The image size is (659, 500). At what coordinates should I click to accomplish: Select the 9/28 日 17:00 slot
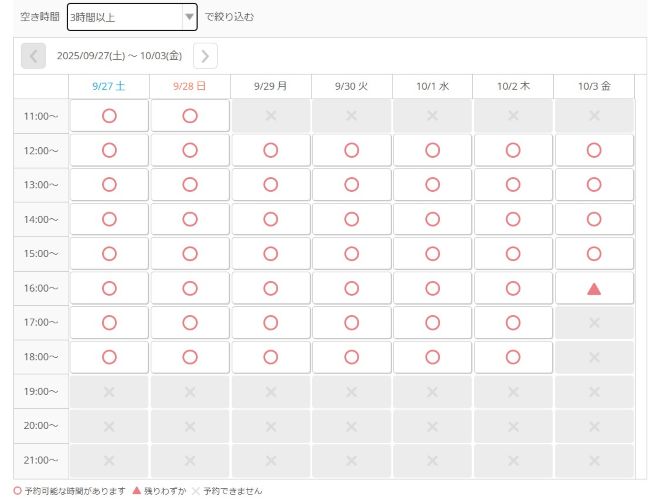point(190,322)
